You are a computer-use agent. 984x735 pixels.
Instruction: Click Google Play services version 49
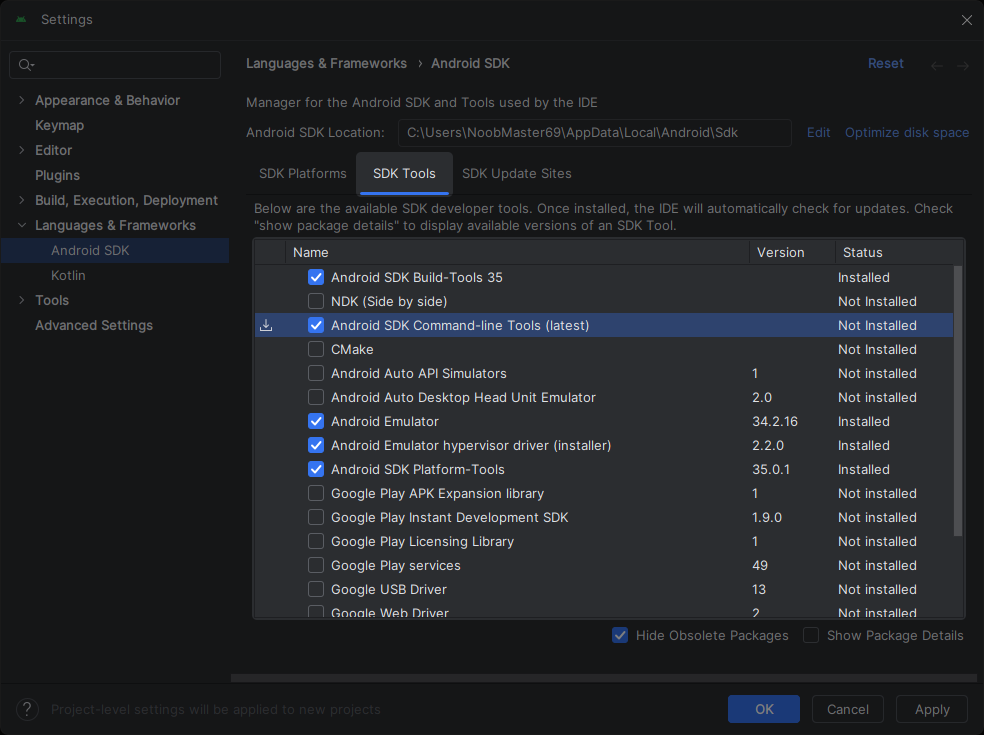760,565
